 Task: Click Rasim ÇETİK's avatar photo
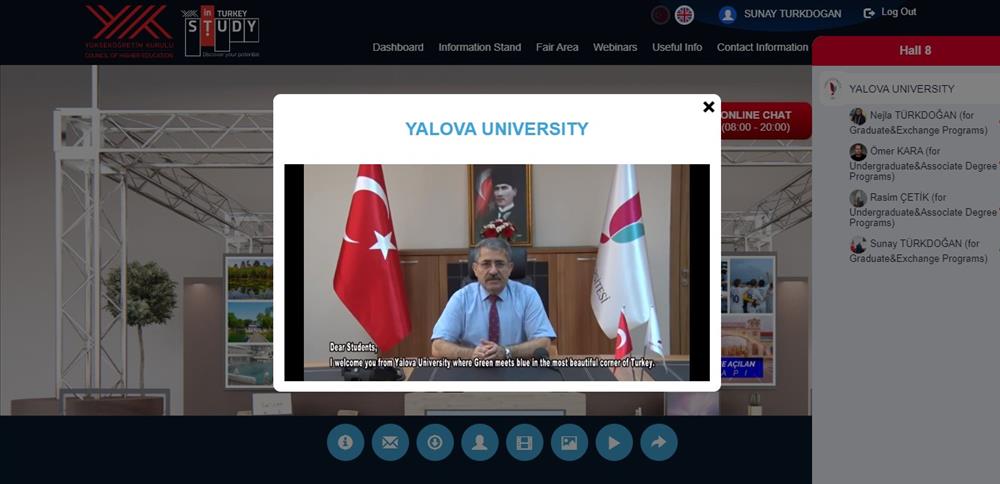[x=858, y=198]
